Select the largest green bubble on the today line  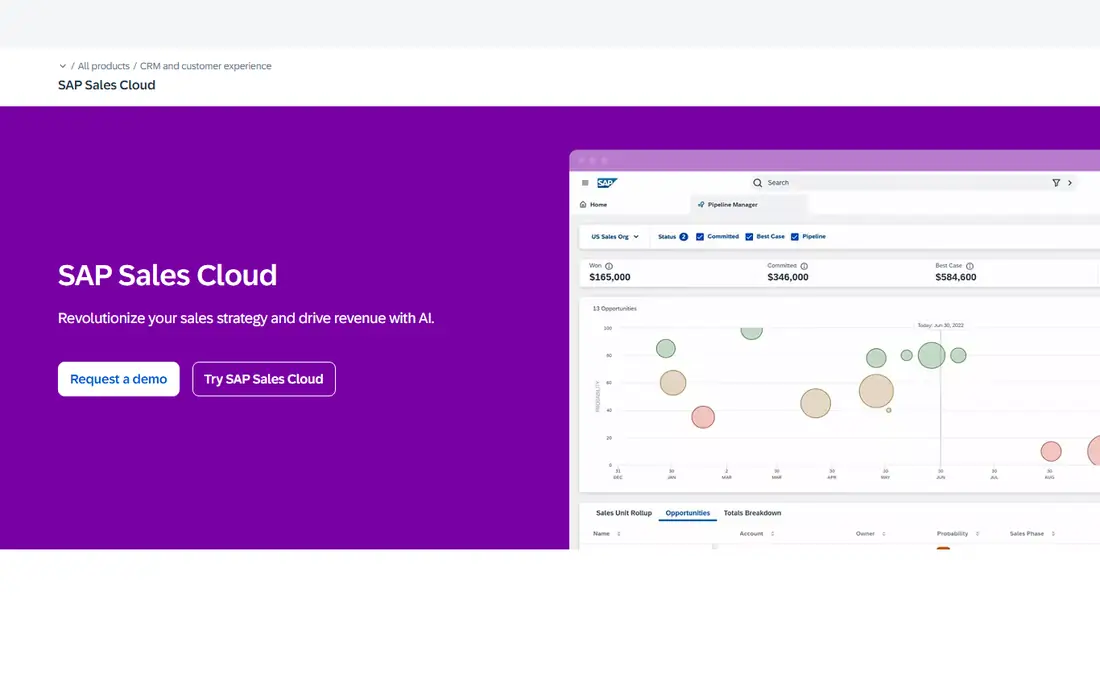[932, 356]
